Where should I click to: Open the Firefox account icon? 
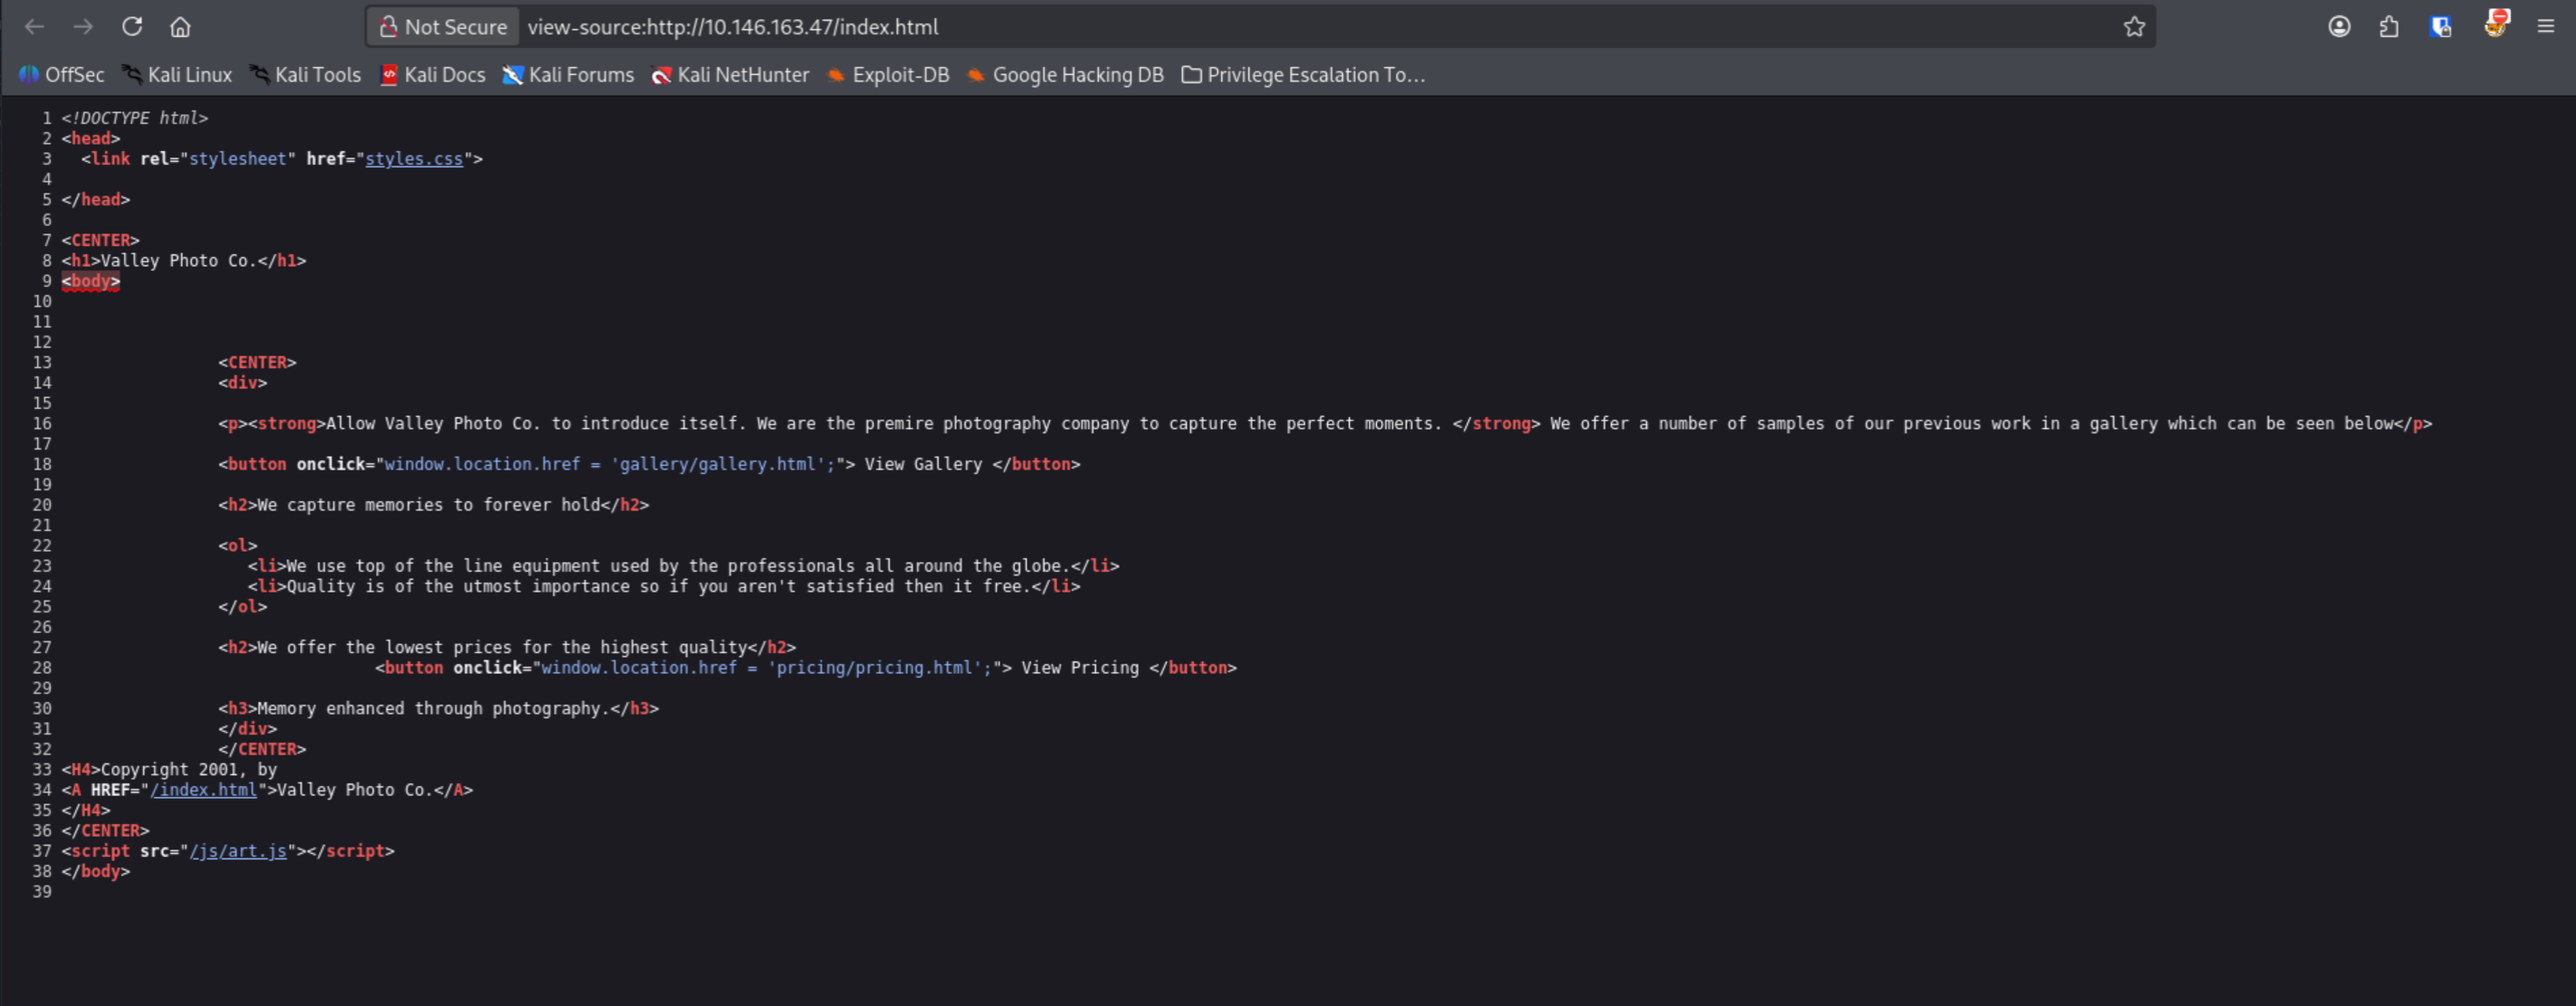(2339, 27)
